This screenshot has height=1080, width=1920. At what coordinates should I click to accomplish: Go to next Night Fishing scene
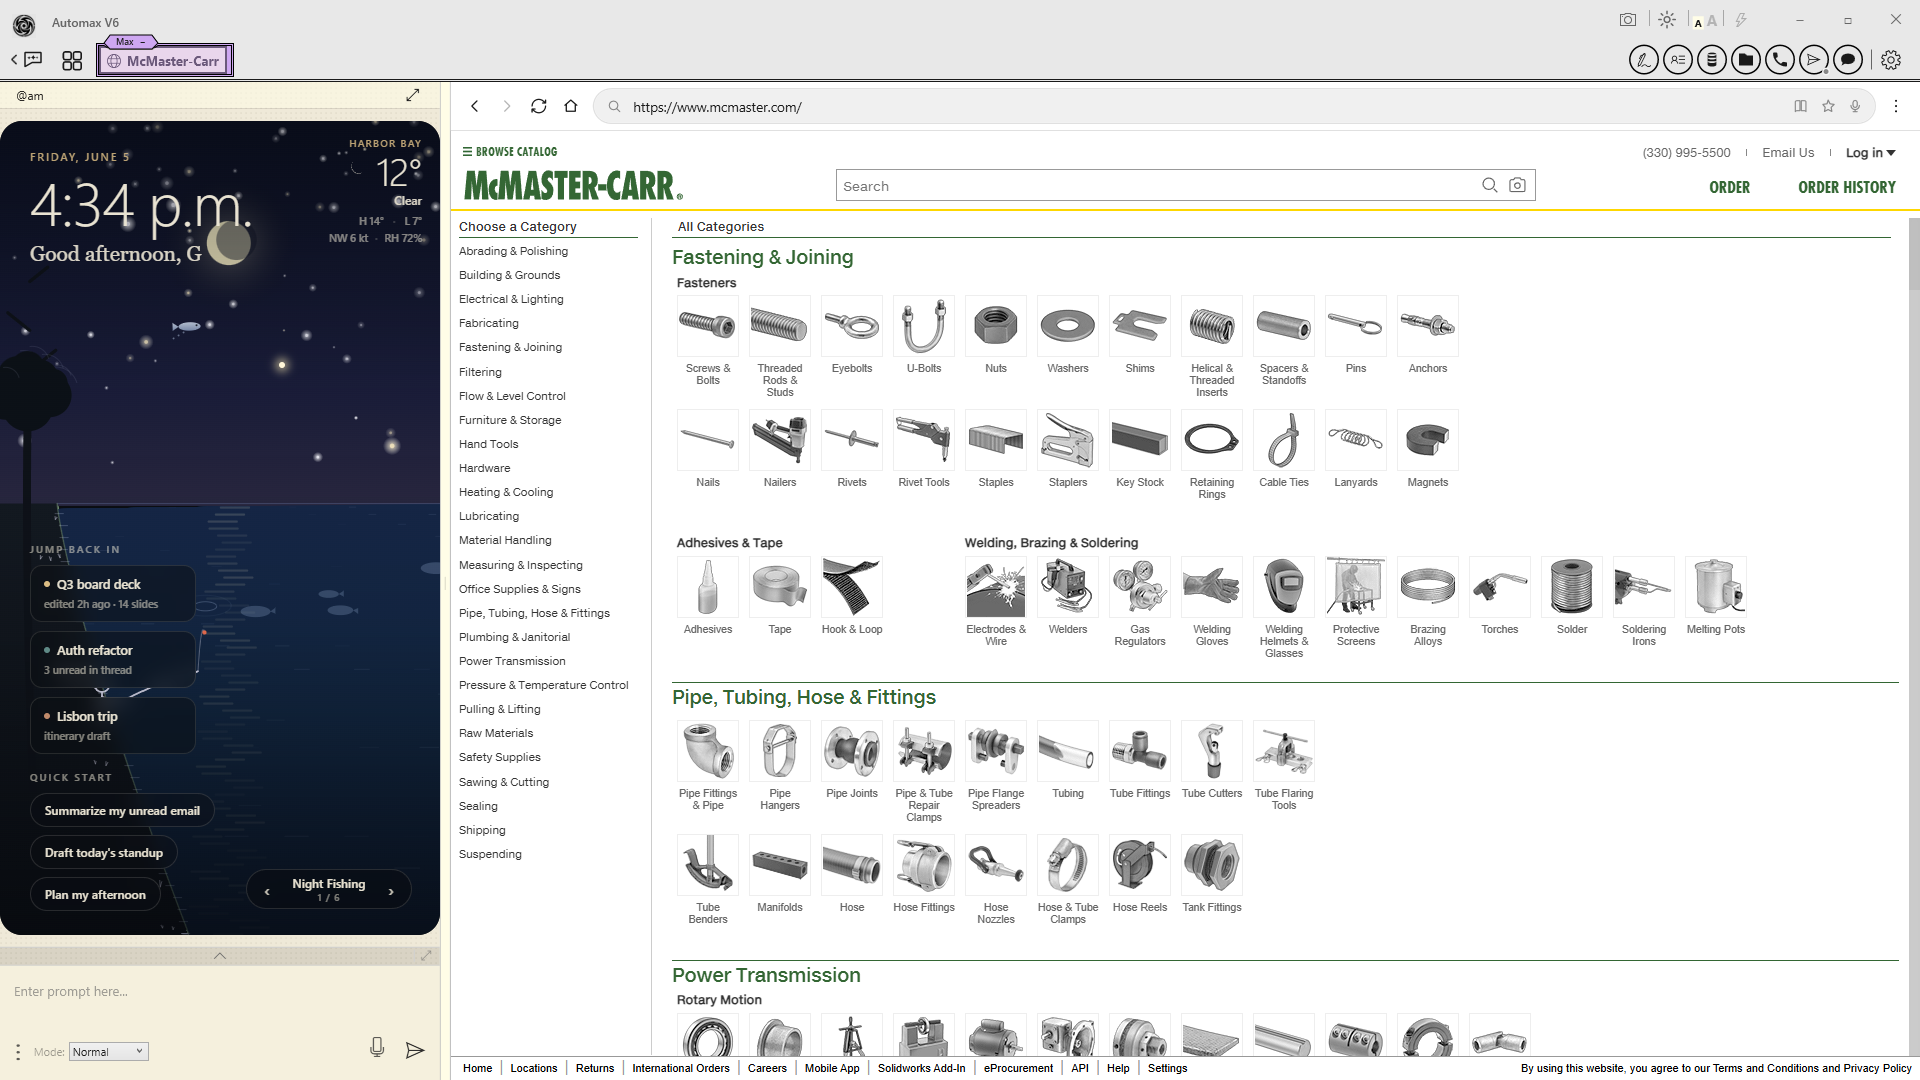pyautogui.click(x=391, y=891)
